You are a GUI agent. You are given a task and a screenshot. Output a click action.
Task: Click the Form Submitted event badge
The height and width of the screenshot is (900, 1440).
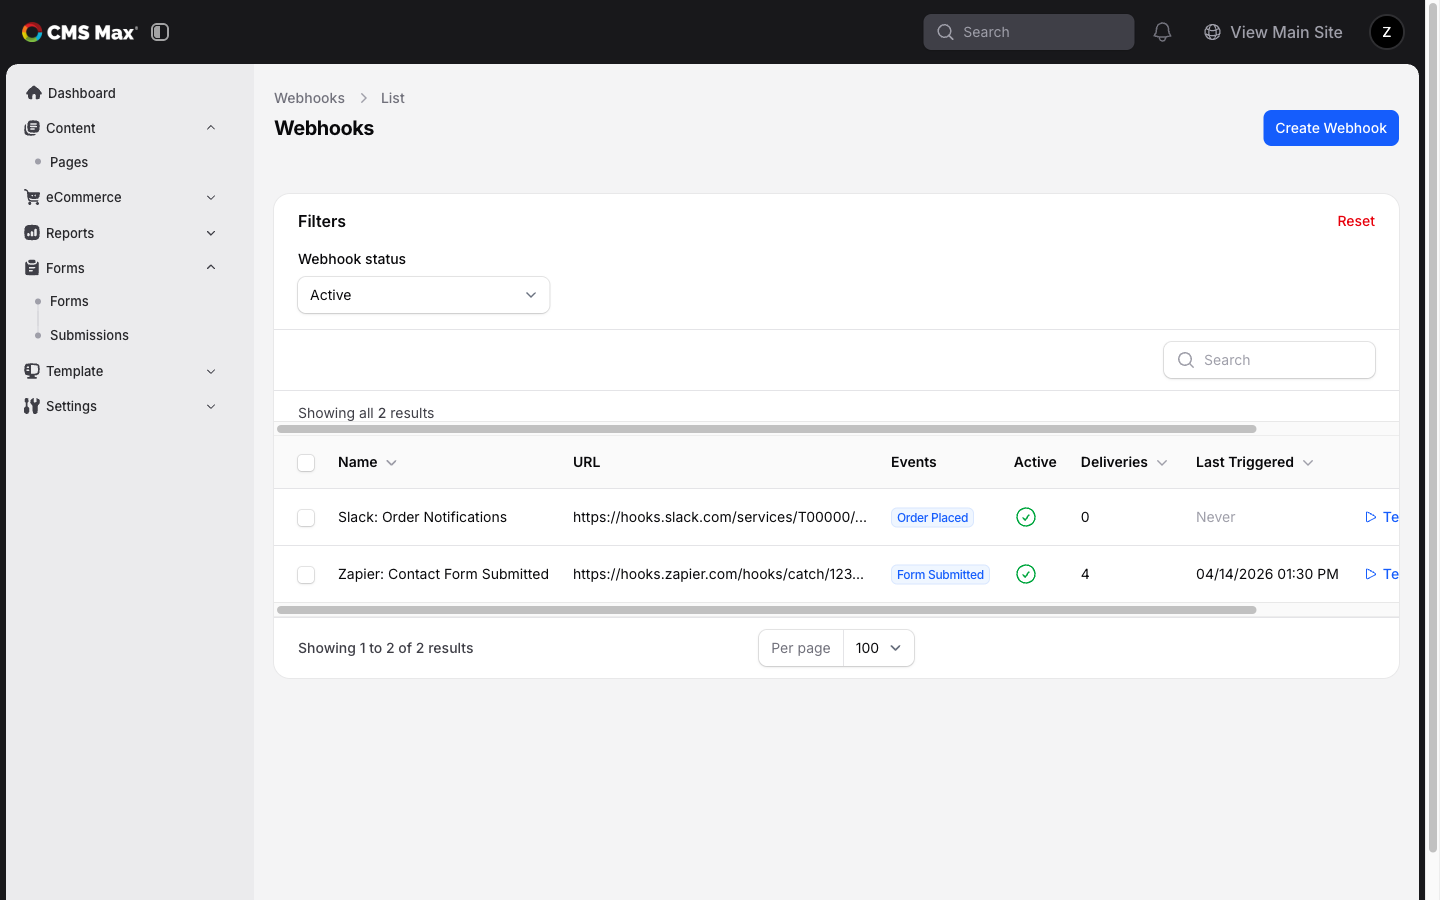click(x=940, y=575)
